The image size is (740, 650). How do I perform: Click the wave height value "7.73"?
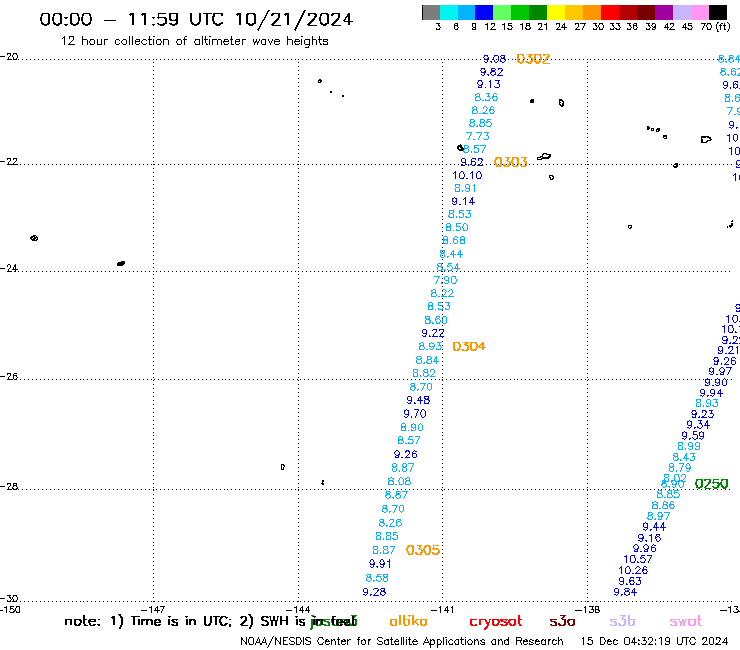(x=478, y=136)
